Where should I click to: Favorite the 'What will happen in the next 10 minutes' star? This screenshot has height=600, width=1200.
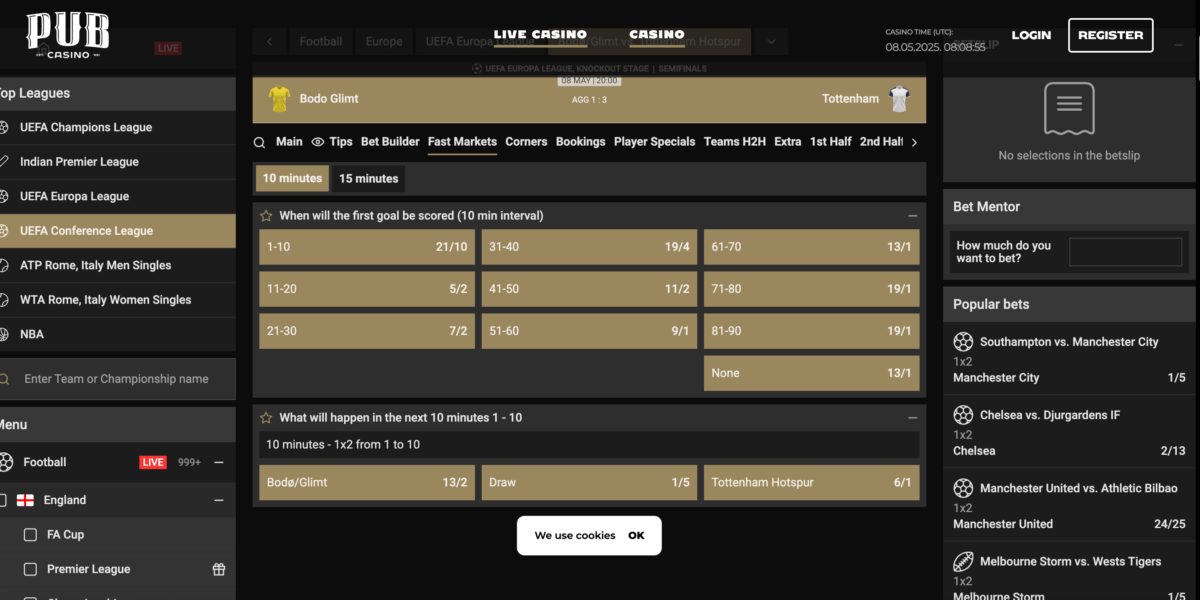point(266,418)
